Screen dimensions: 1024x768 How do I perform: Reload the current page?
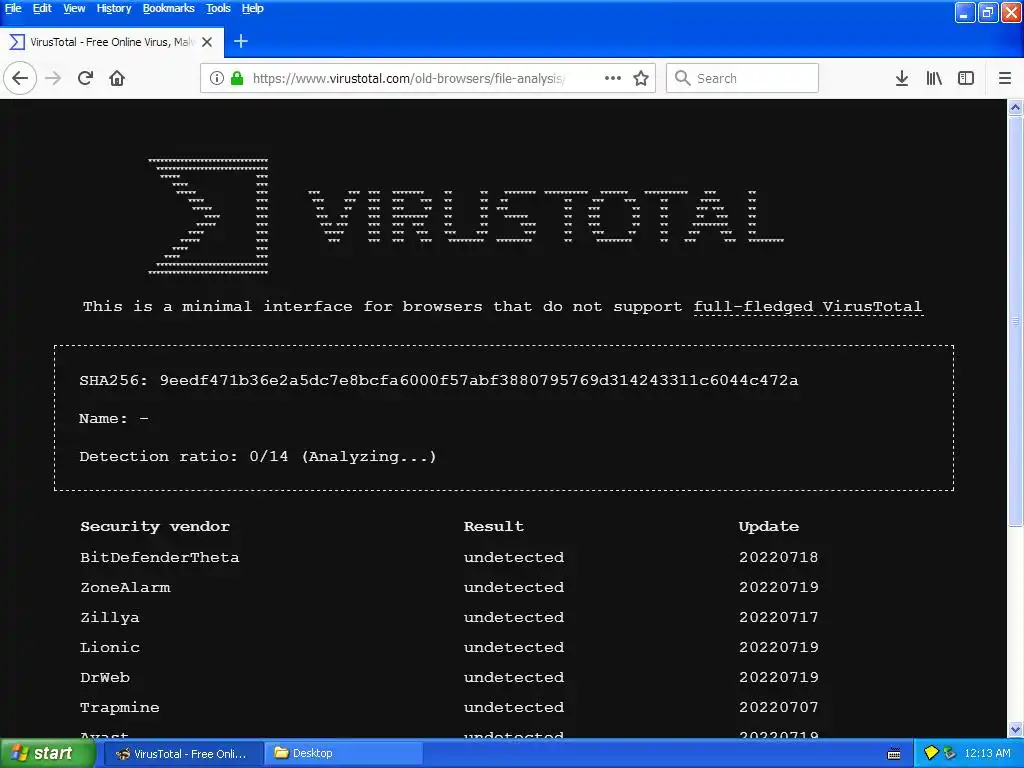85,78
